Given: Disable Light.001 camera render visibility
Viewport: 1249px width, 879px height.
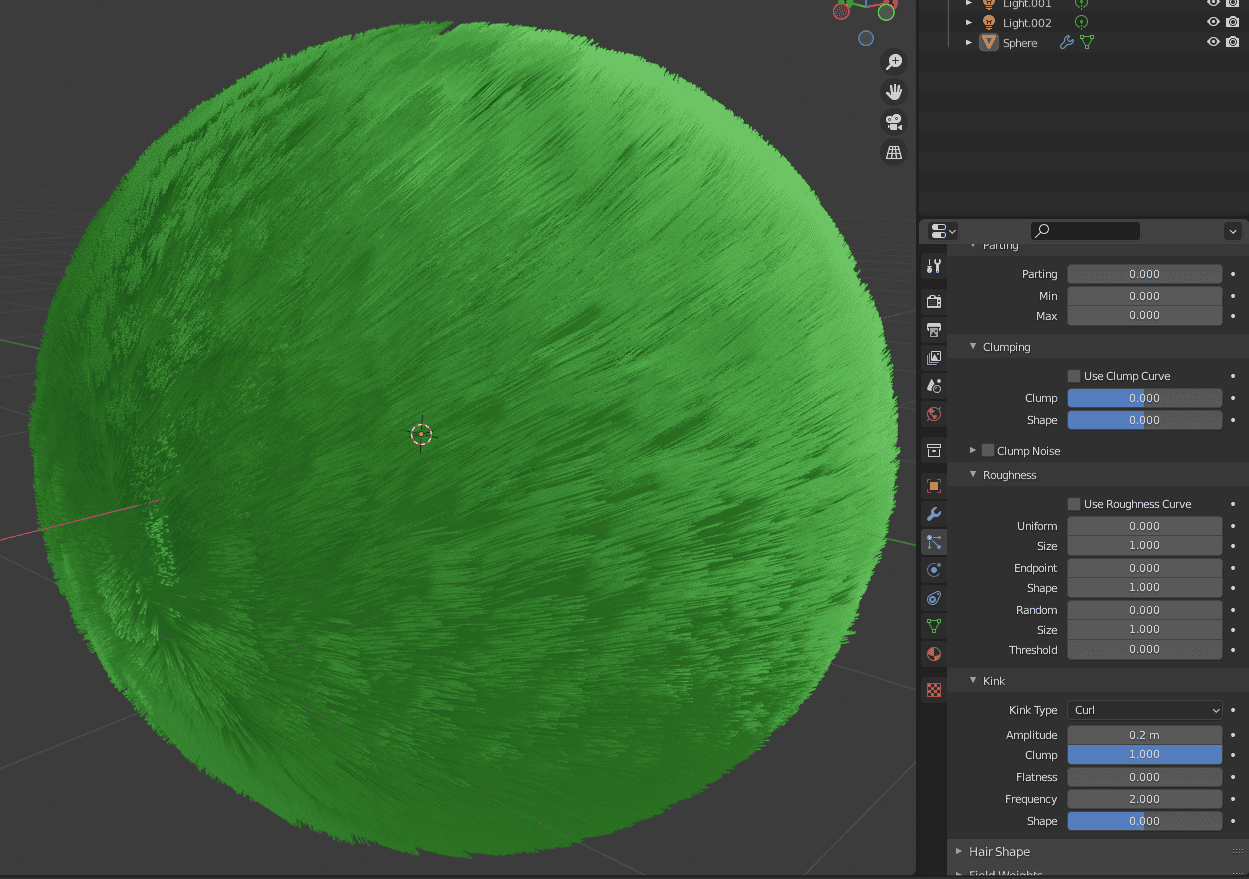Looking at the screenshot, I should pos(1232,5).
